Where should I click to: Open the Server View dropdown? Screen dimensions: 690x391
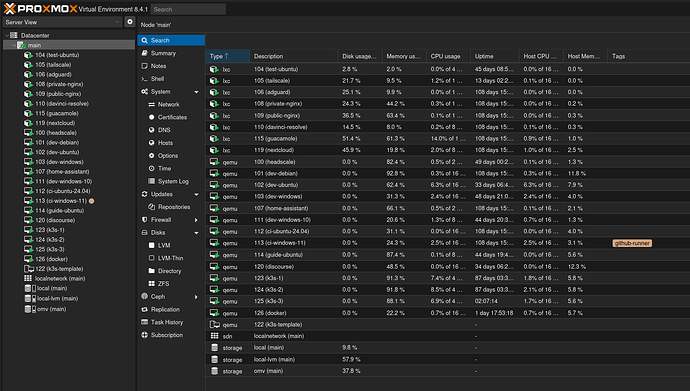pos(62,22)
